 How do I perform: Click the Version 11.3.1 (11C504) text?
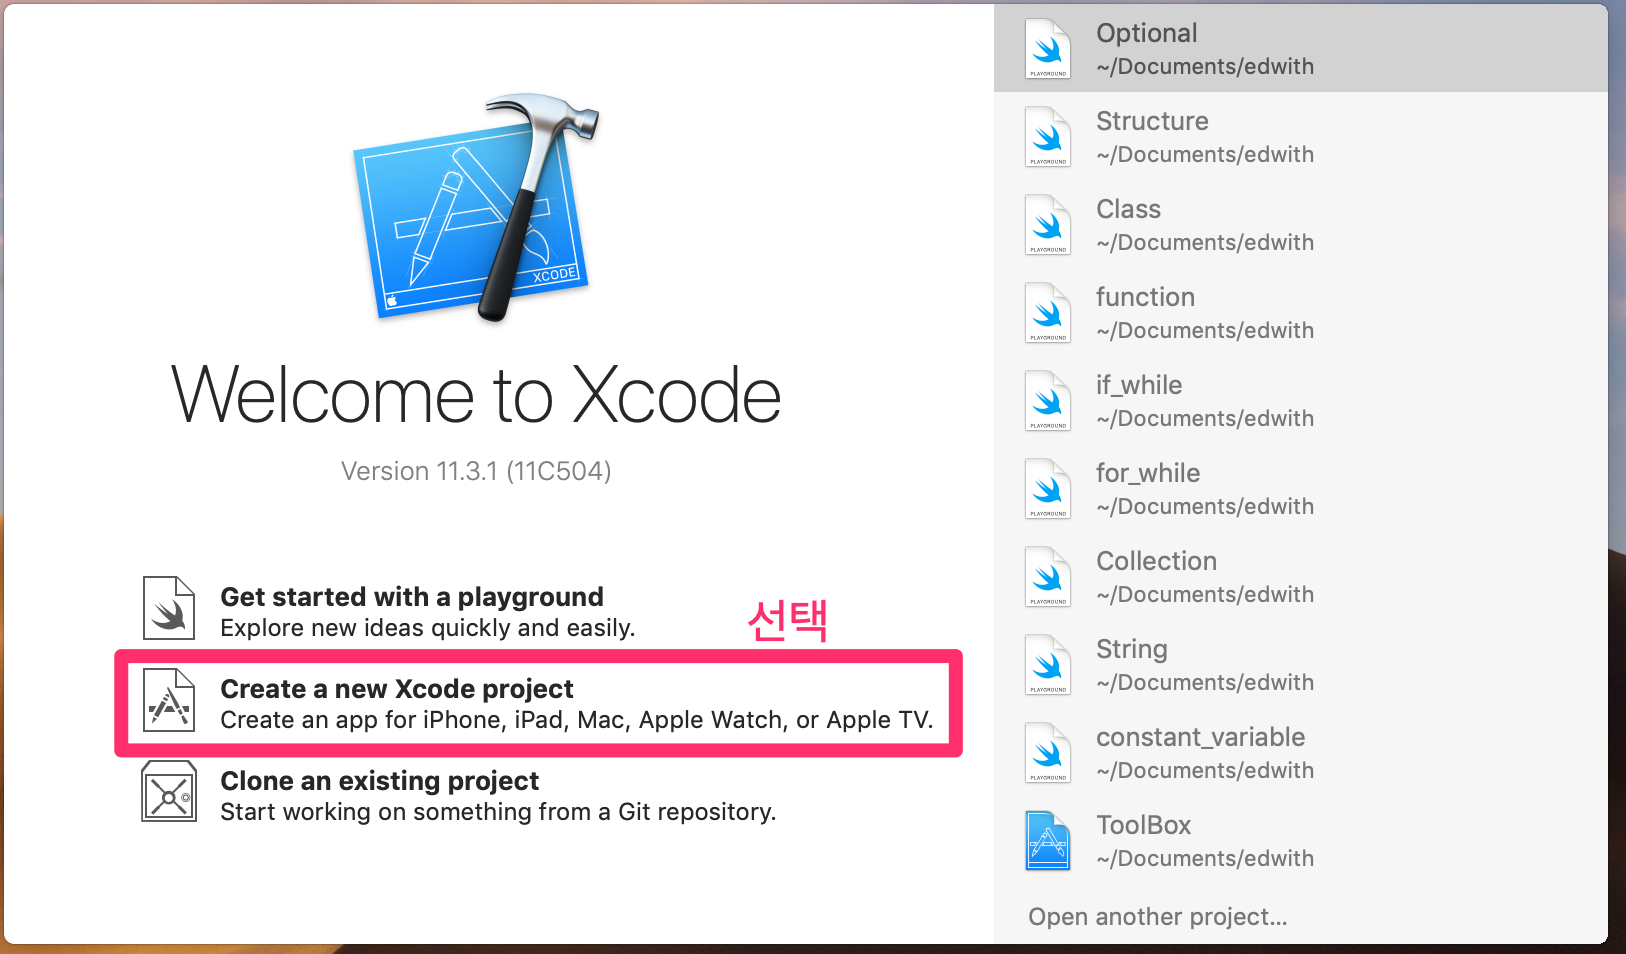coord(476,471)
